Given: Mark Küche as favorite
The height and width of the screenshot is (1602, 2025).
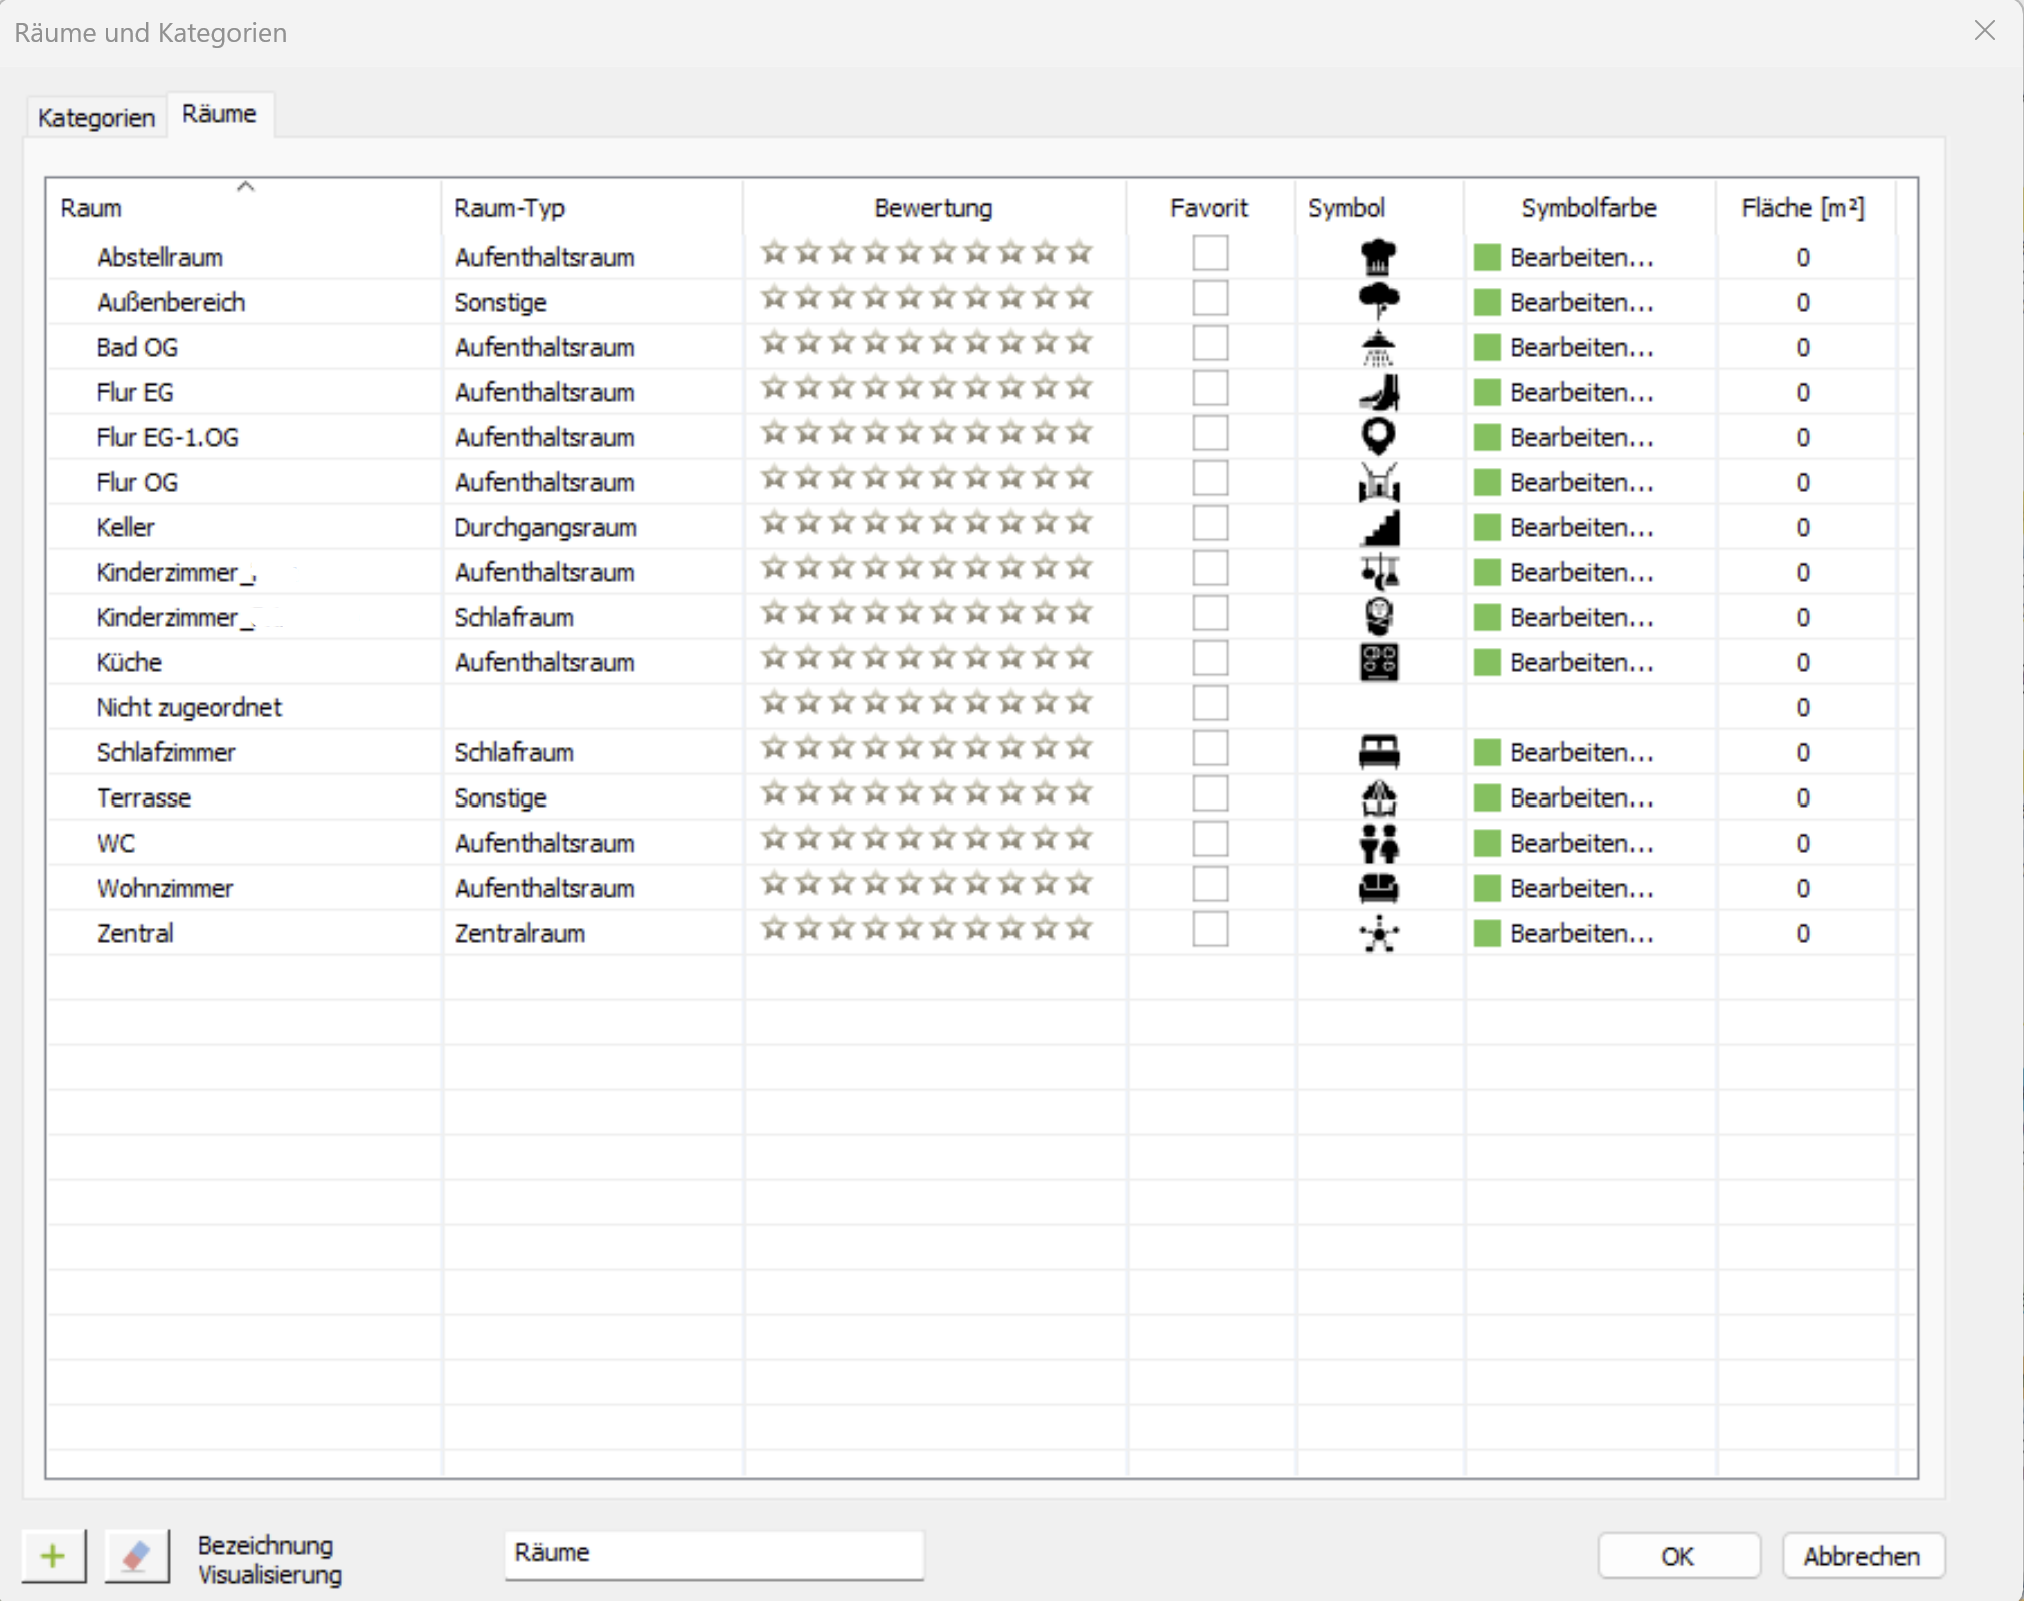Looking at the screenshot, I should pyautogui.click(x=1210, y=658).
